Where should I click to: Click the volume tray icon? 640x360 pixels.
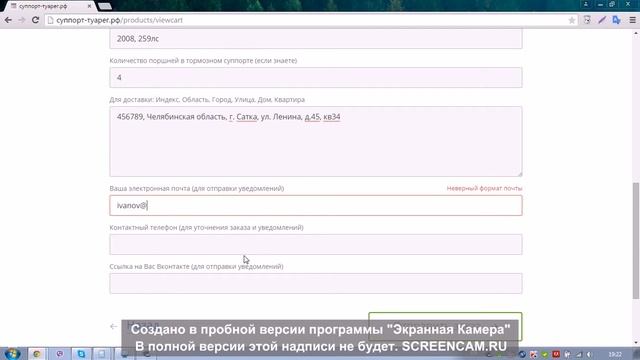pos(589,354)
